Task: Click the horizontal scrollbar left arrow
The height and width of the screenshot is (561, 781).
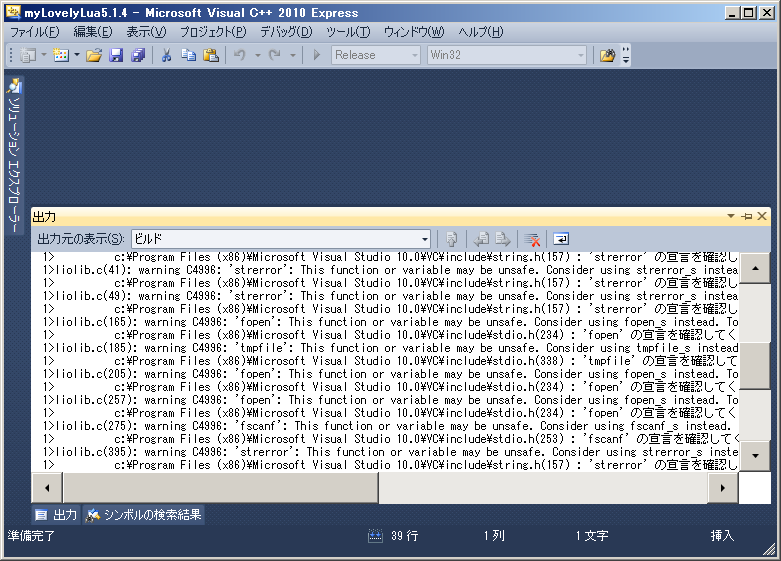Action: click(x=47, y=488)
